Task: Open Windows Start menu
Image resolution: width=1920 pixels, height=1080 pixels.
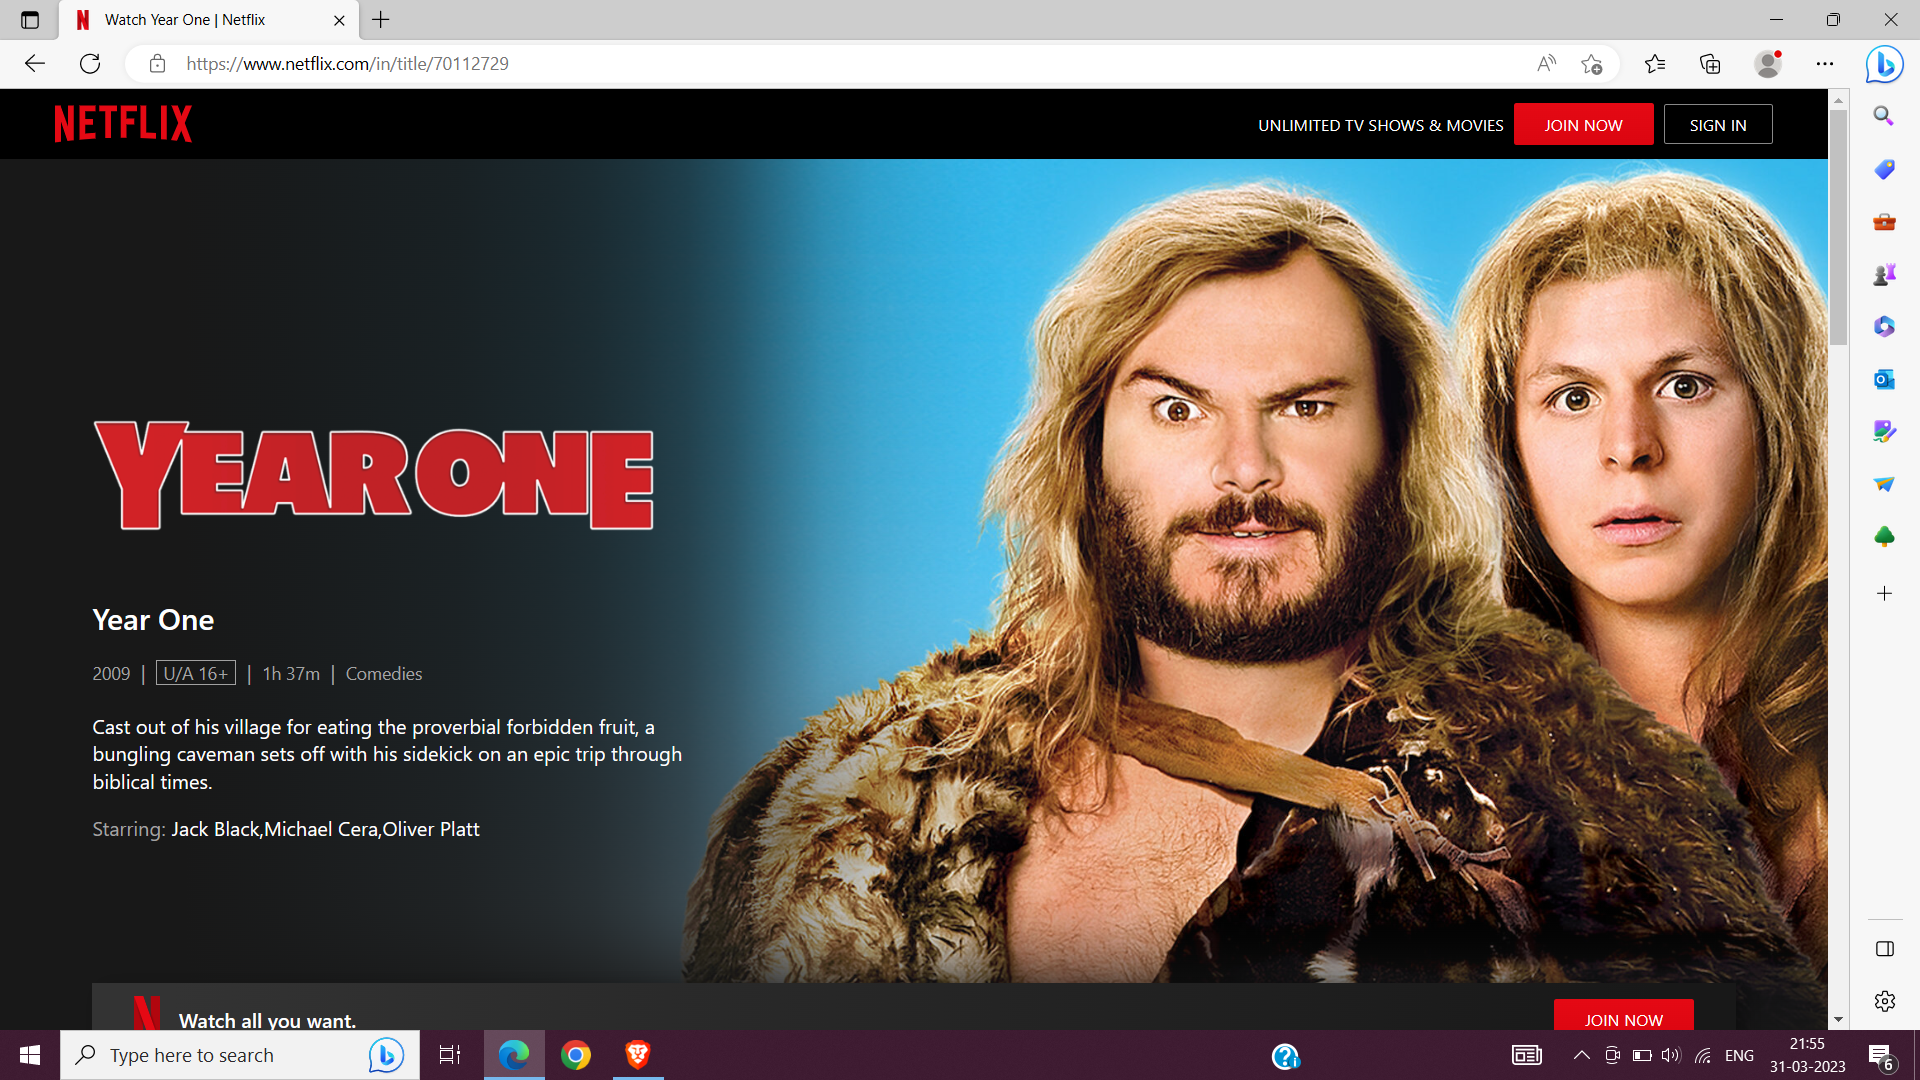Action: pyautogui.click(x=30, y=1055)
